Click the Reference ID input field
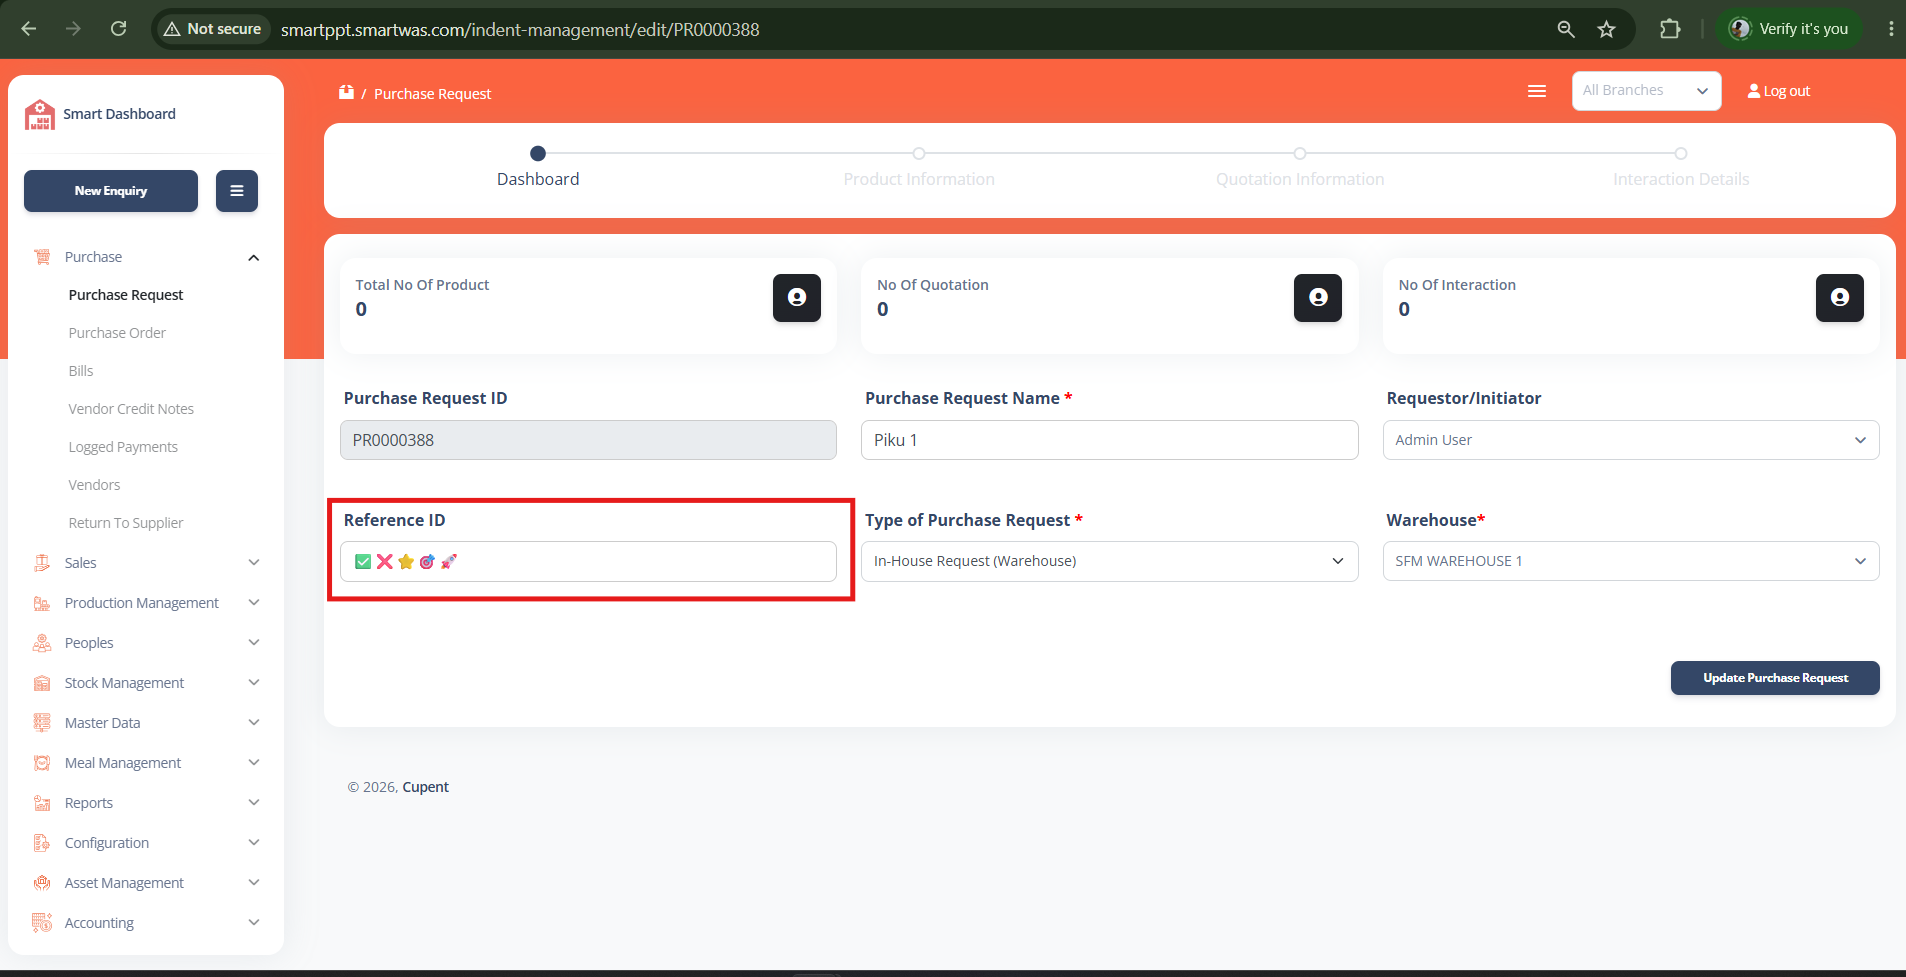1906x977 pixels. 588,561
